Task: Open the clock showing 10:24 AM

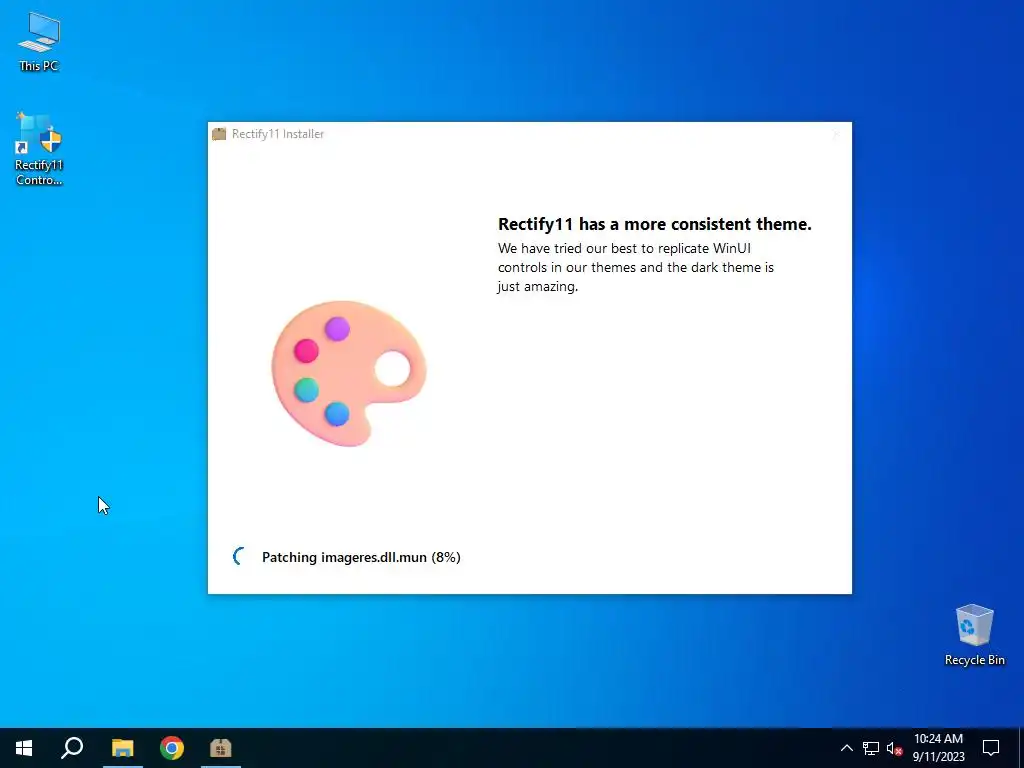Action: tap(938, 748)
